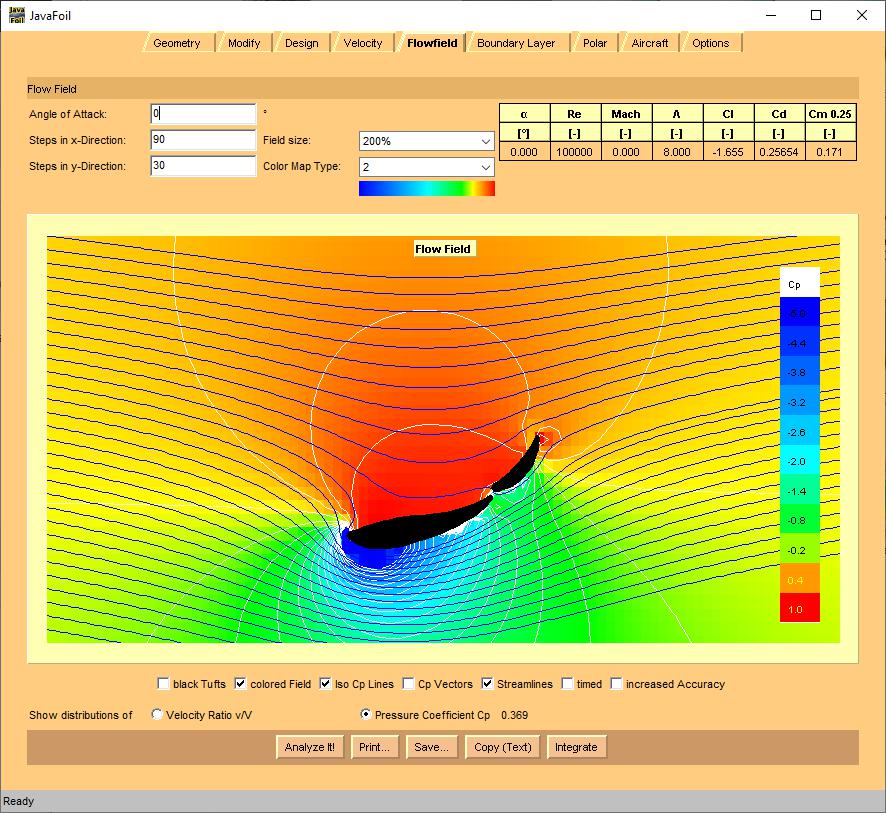Disable the Streamlines checkbox

tap(487, 684)
